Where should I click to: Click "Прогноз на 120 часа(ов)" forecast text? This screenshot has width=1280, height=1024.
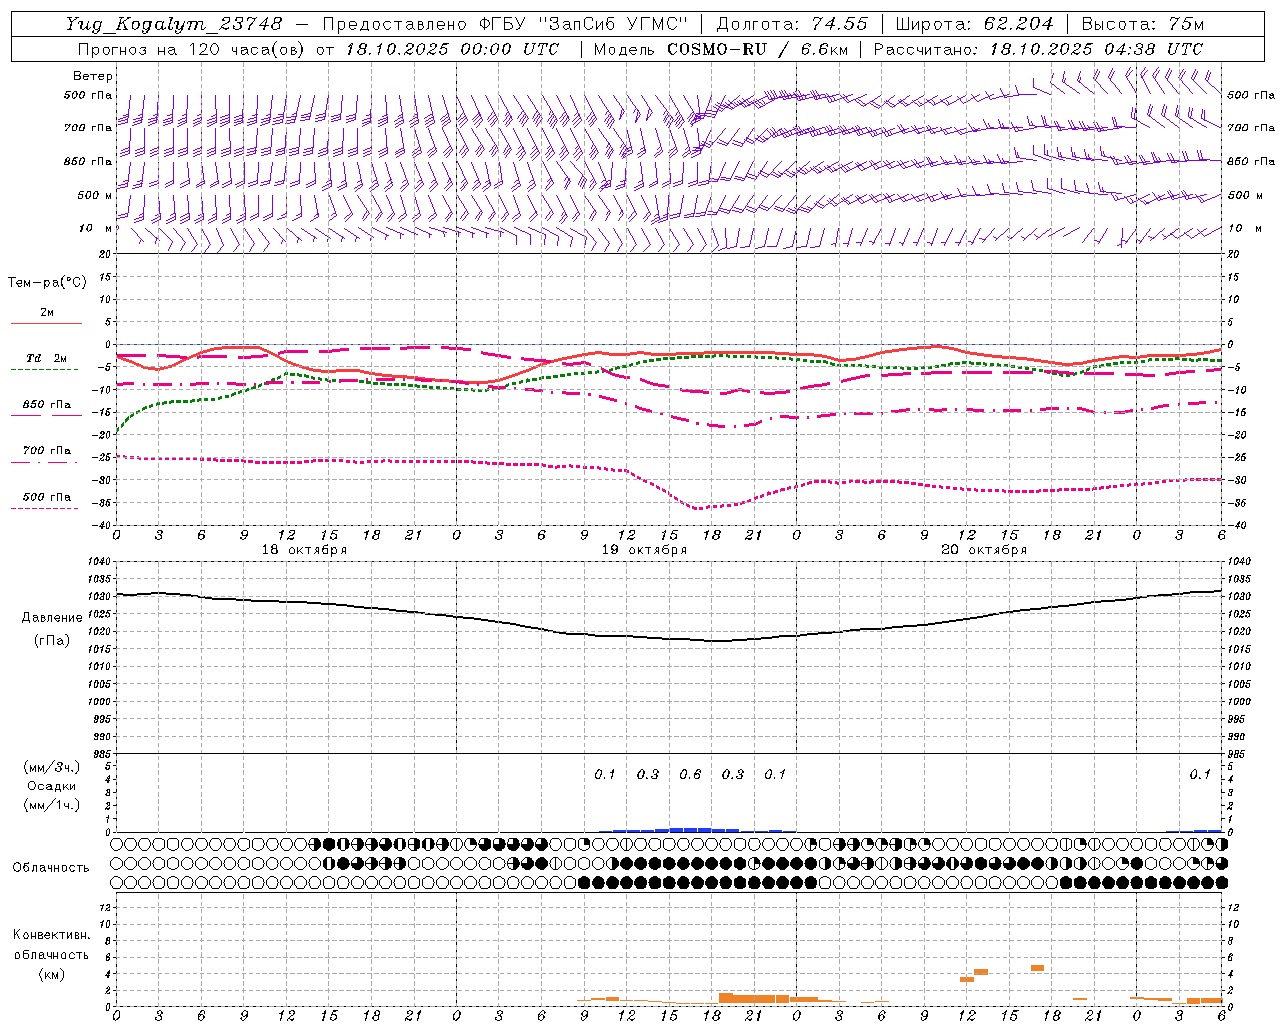pyautogui.click(x=191, y=49)
